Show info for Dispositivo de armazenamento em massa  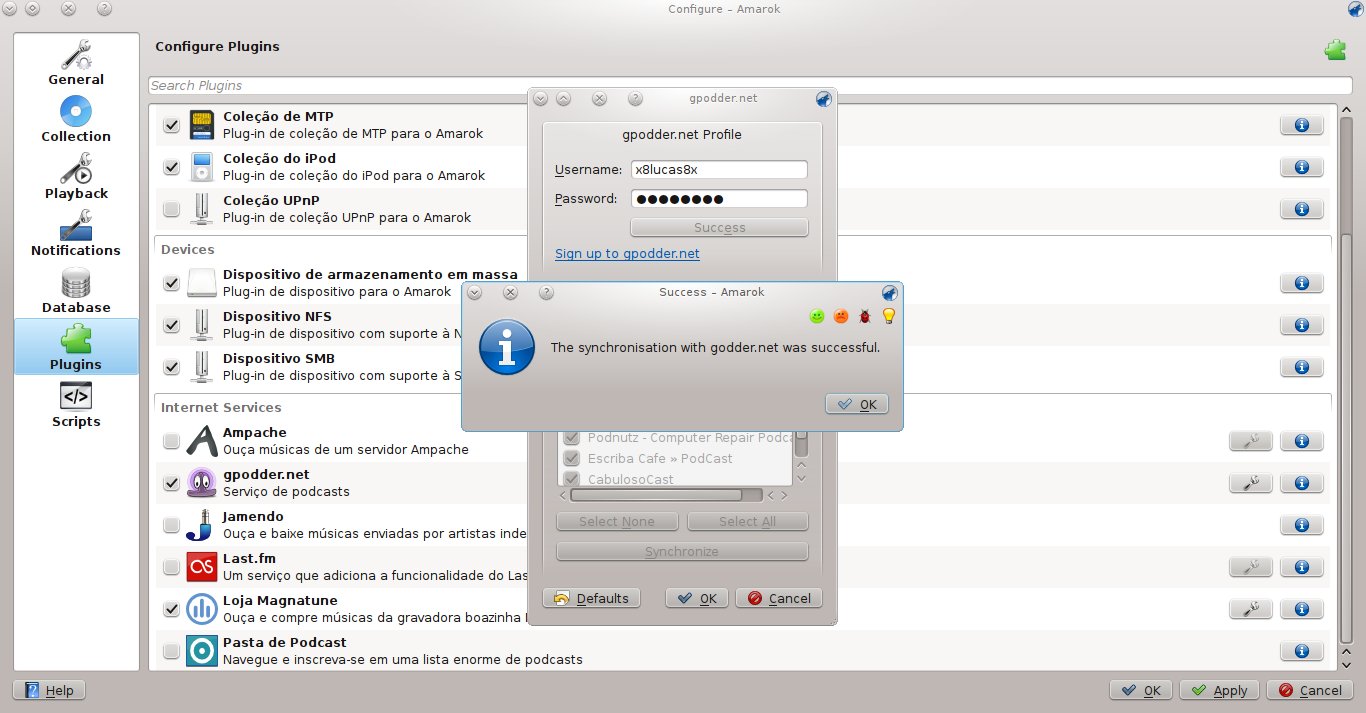click(x=1301, y=283)
